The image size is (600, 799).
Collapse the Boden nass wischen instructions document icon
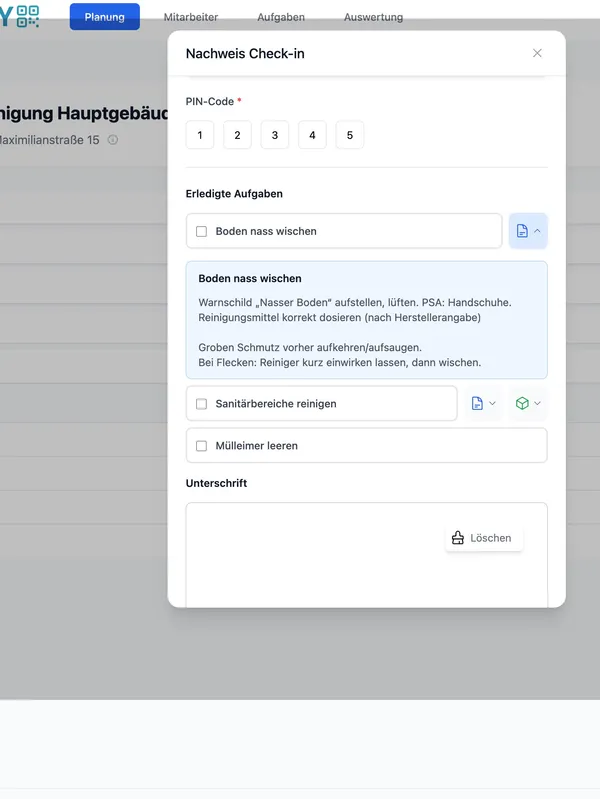click(x=522, y=231)
